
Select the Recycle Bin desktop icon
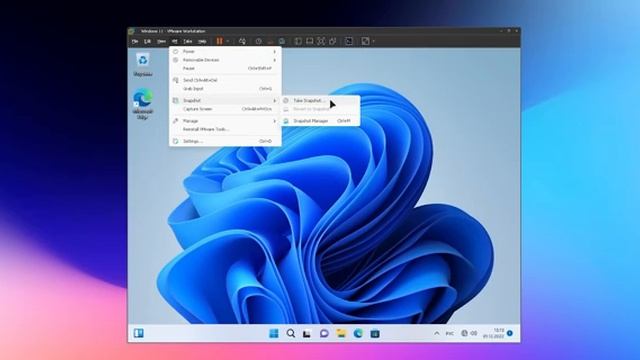[x=143, y=65]
